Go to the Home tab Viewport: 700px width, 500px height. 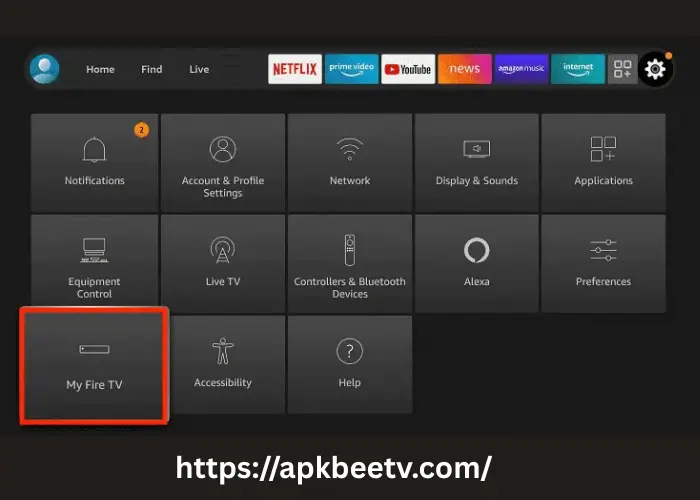click(x=100, y=69)
